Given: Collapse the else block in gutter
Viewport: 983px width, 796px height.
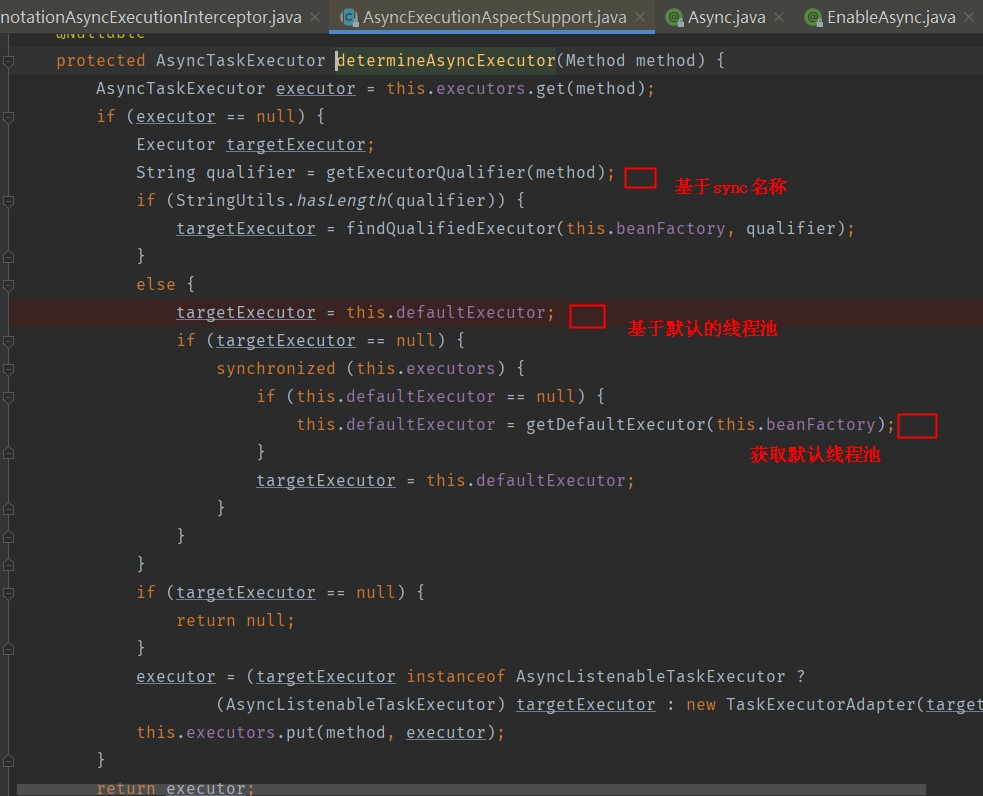Looking at the screenshot, I should [x=8, y=285].
